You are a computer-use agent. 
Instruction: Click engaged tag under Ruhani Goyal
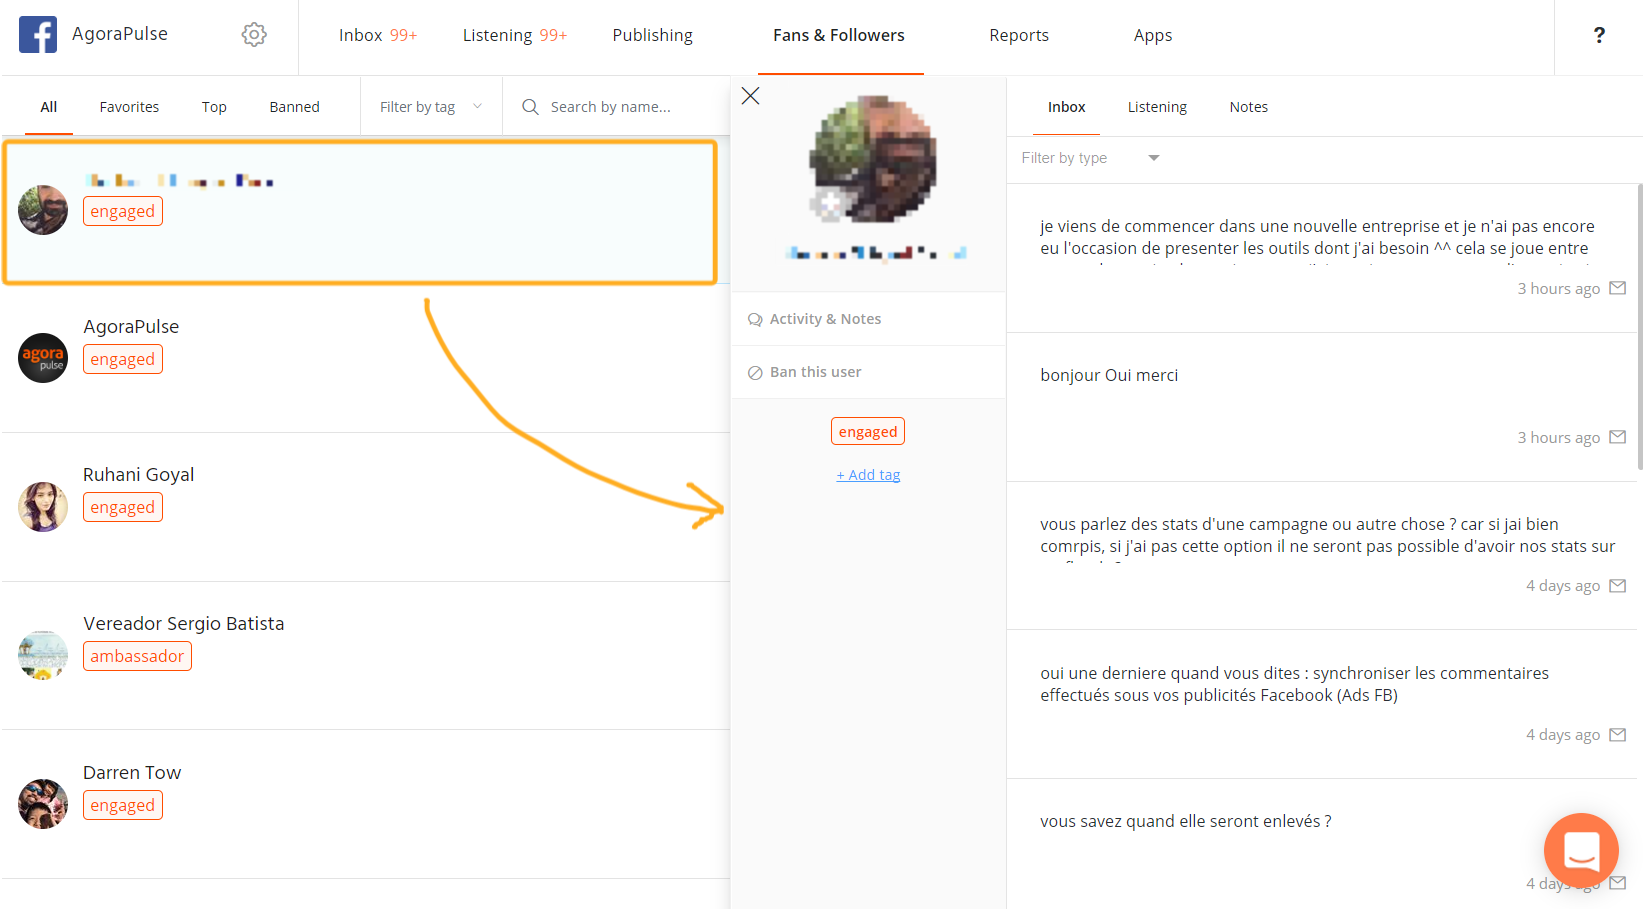click(122, 508)
